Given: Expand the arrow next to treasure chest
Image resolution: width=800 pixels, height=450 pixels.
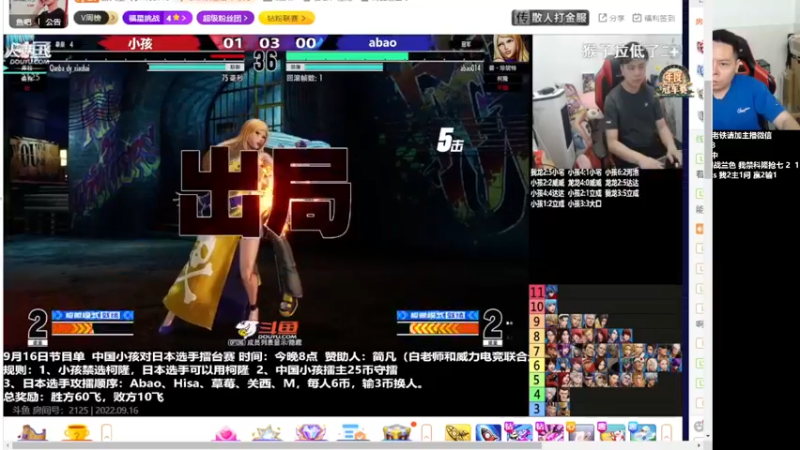Looking at the screenshot, I should (x=427, y=433).
